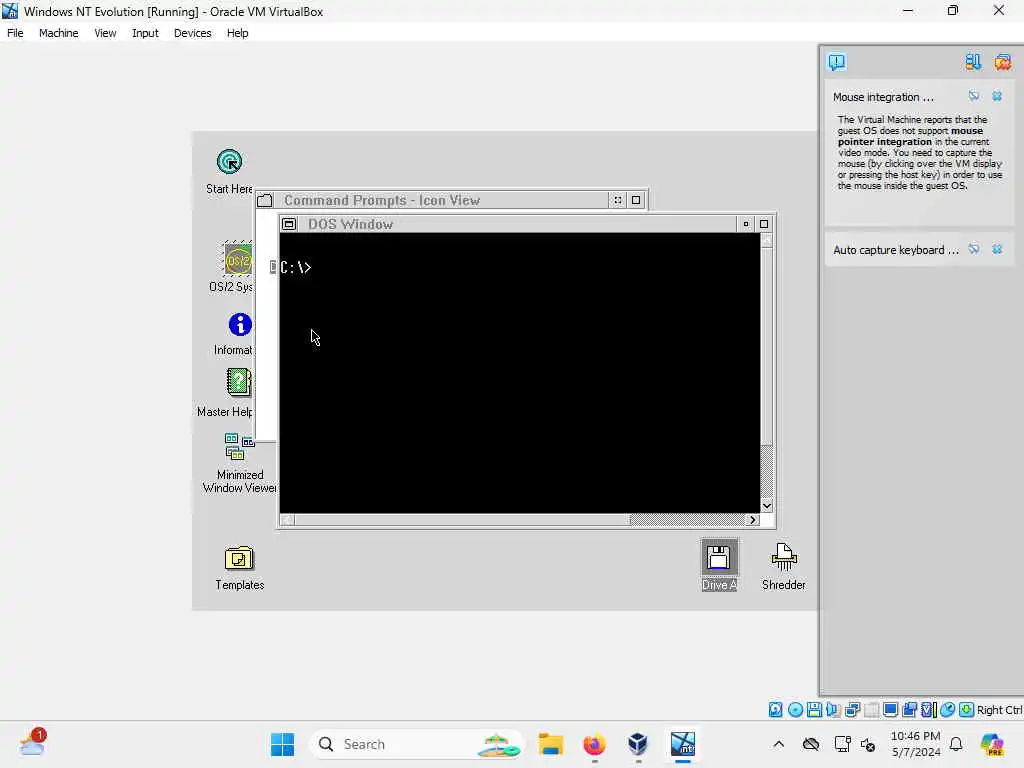The image size is (1024, 768).
Task: Open the Master Help Index icon
Action: pos(238,392)
